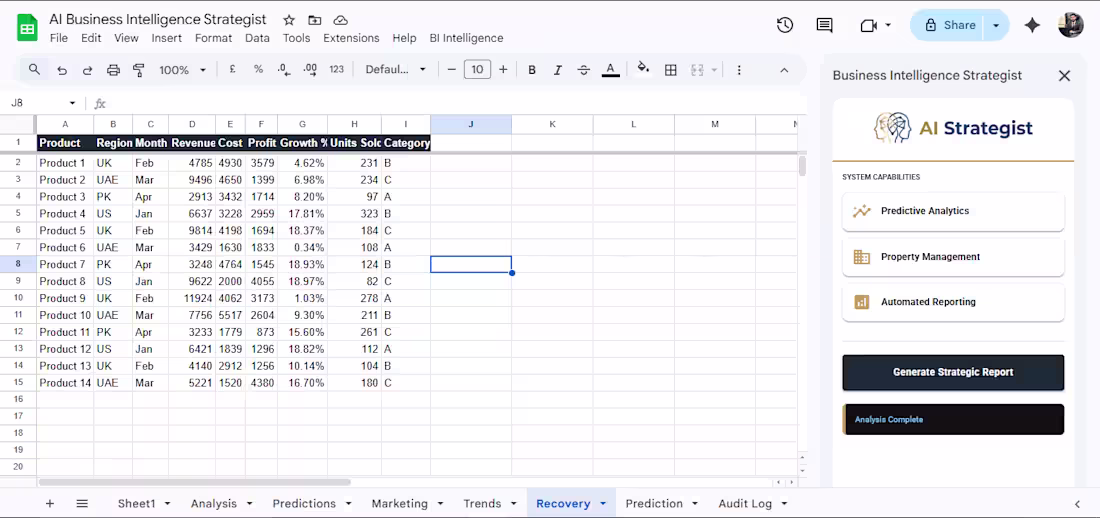Open the Share options dropdown arrow
Screen dimensions: 1100x518
(995, 25)
